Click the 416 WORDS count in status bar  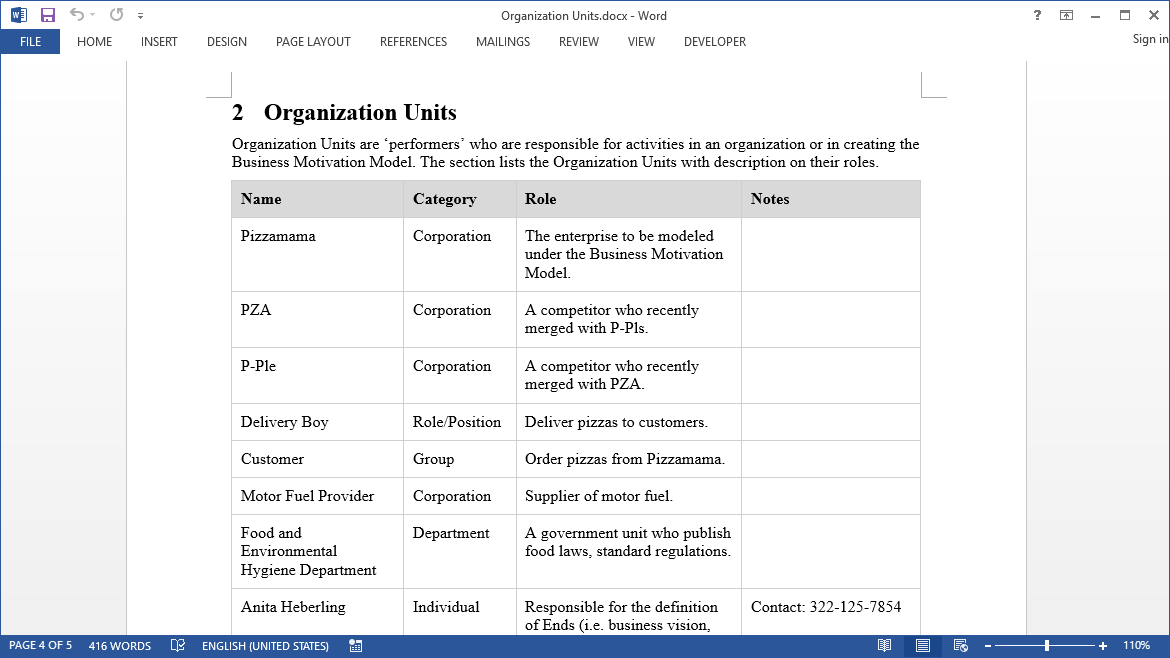pos(119,645)
